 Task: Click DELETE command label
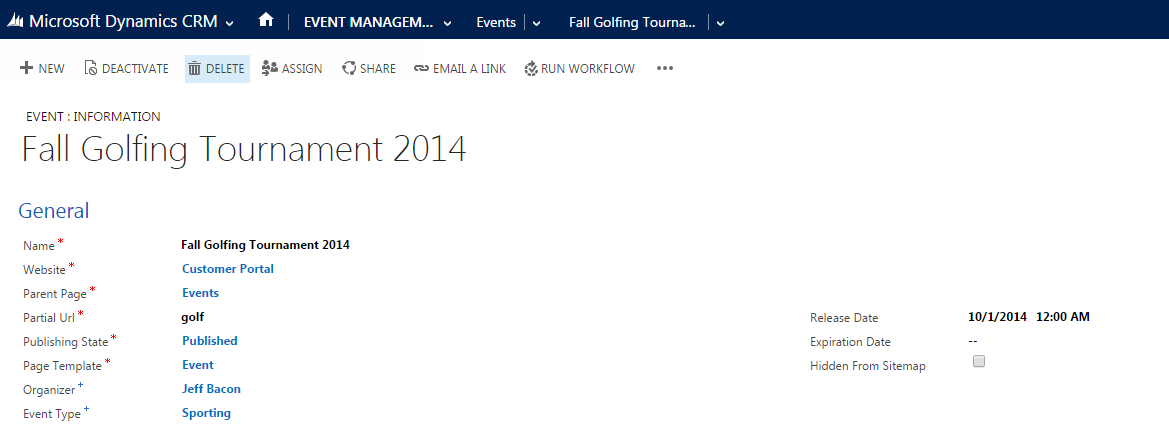pyautogui.click(x=225, y=69)
